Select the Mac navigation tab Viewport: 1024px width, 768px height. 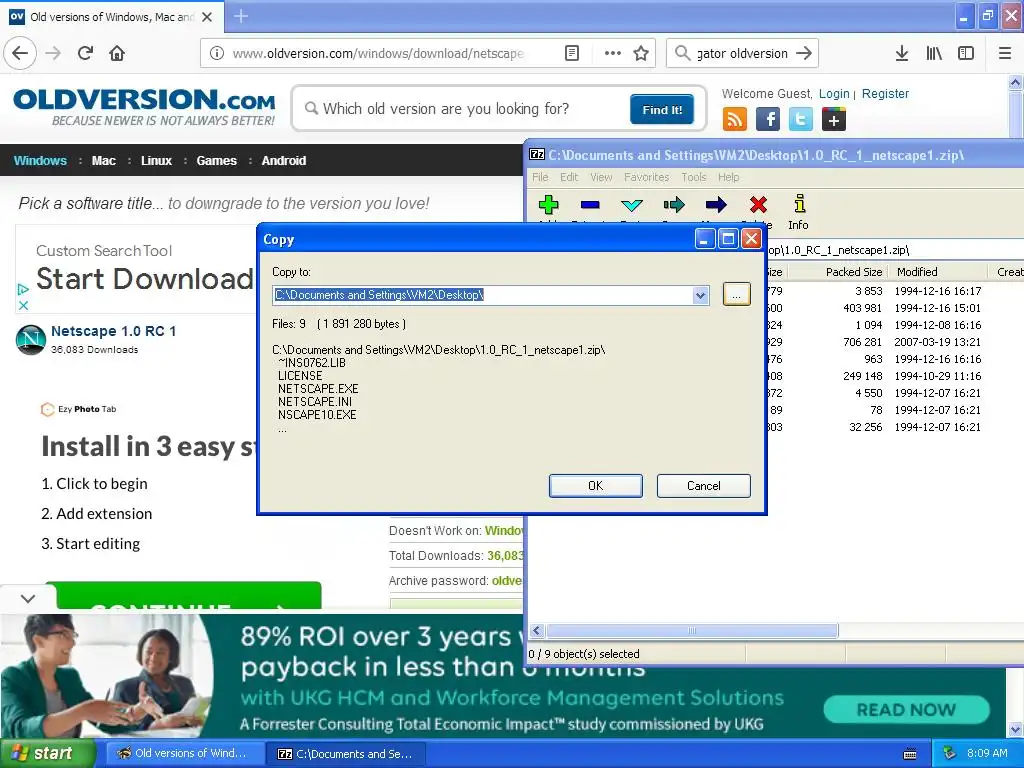click(x=104, y=161)
